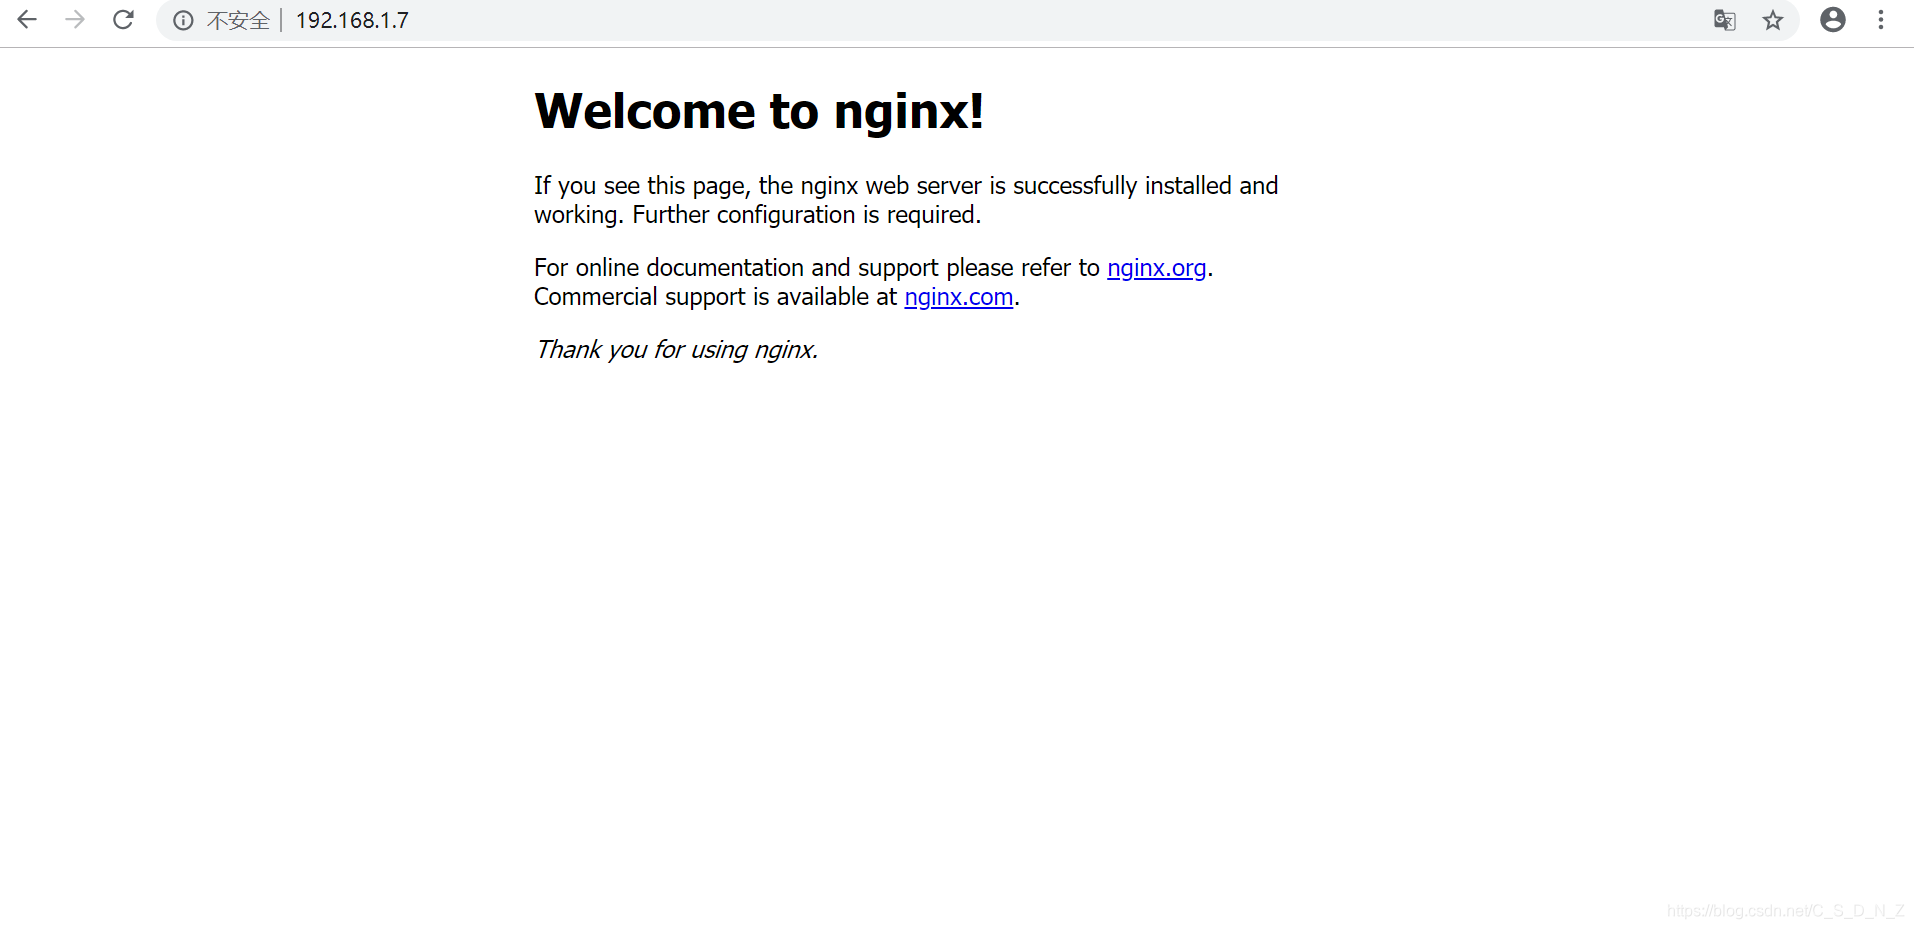Open the nginx.com commercial support link
Image resolution: width=1914 pixels, height=929 pixels.
[x=959, y=297]
